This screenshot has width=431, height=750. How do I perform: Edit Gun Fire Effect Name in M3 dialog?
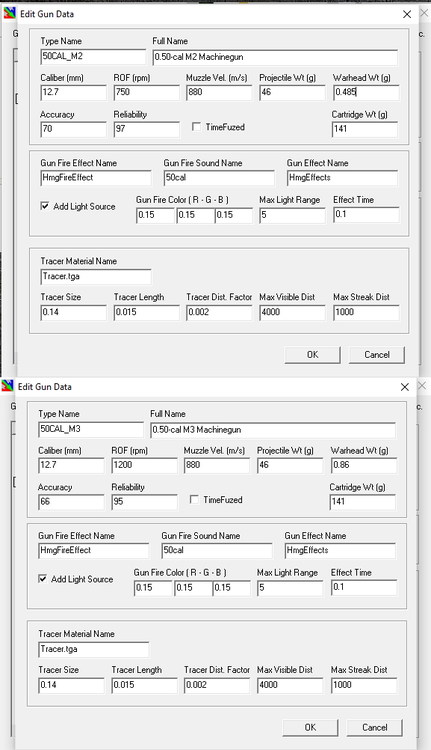[93, 551]
